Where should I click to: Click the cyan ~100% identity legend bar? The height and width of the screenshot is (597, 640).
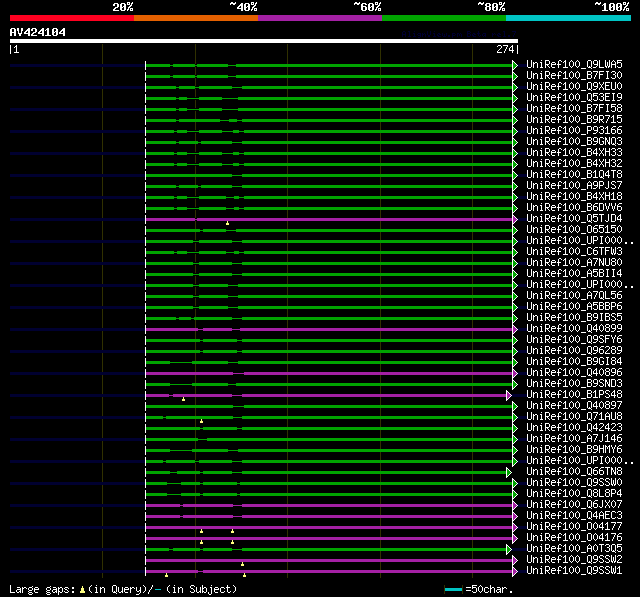(x=568, y=18)
